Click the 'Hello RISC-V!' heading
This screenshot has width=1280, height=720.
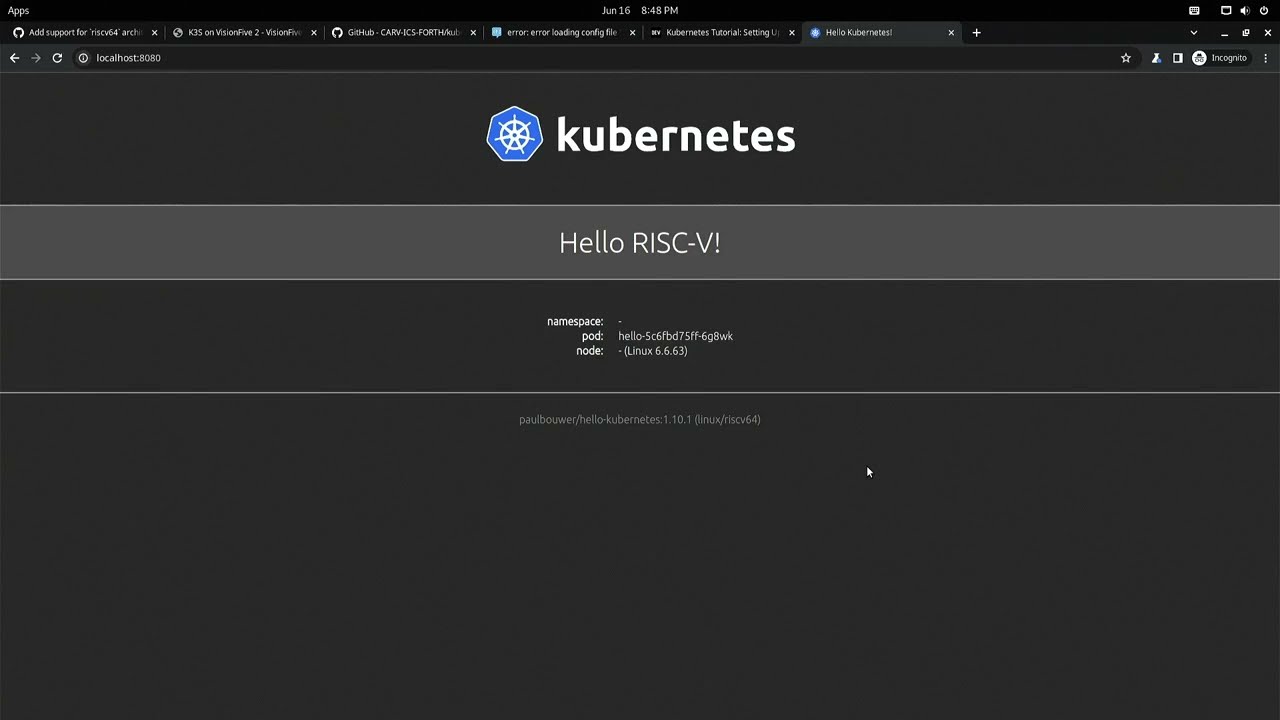coord(640,243)
